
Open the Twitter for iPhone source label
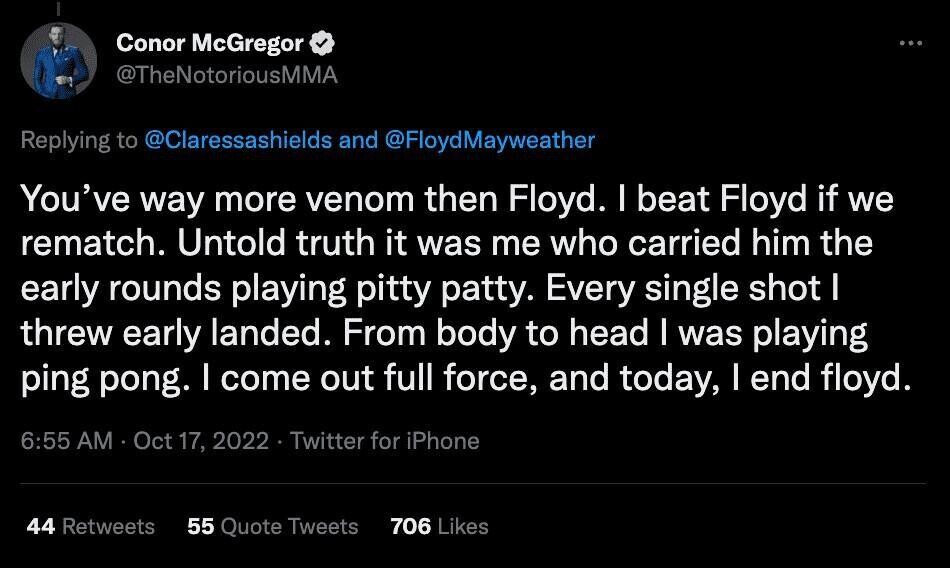(x=385, y=441)
